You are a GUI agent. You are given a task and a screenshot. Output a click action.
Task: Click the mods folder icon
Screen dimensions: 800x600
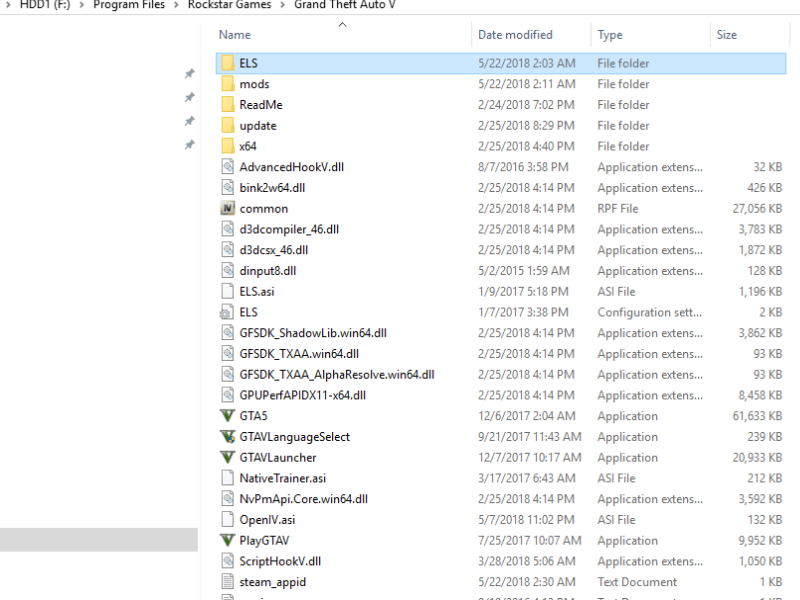click(x=228, y=84)
